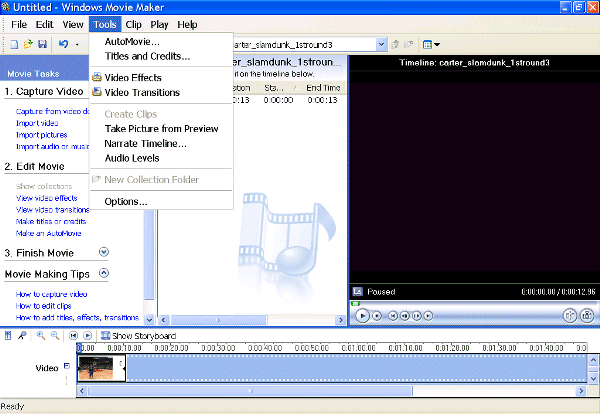Expand the Video track plus icon

67,366
